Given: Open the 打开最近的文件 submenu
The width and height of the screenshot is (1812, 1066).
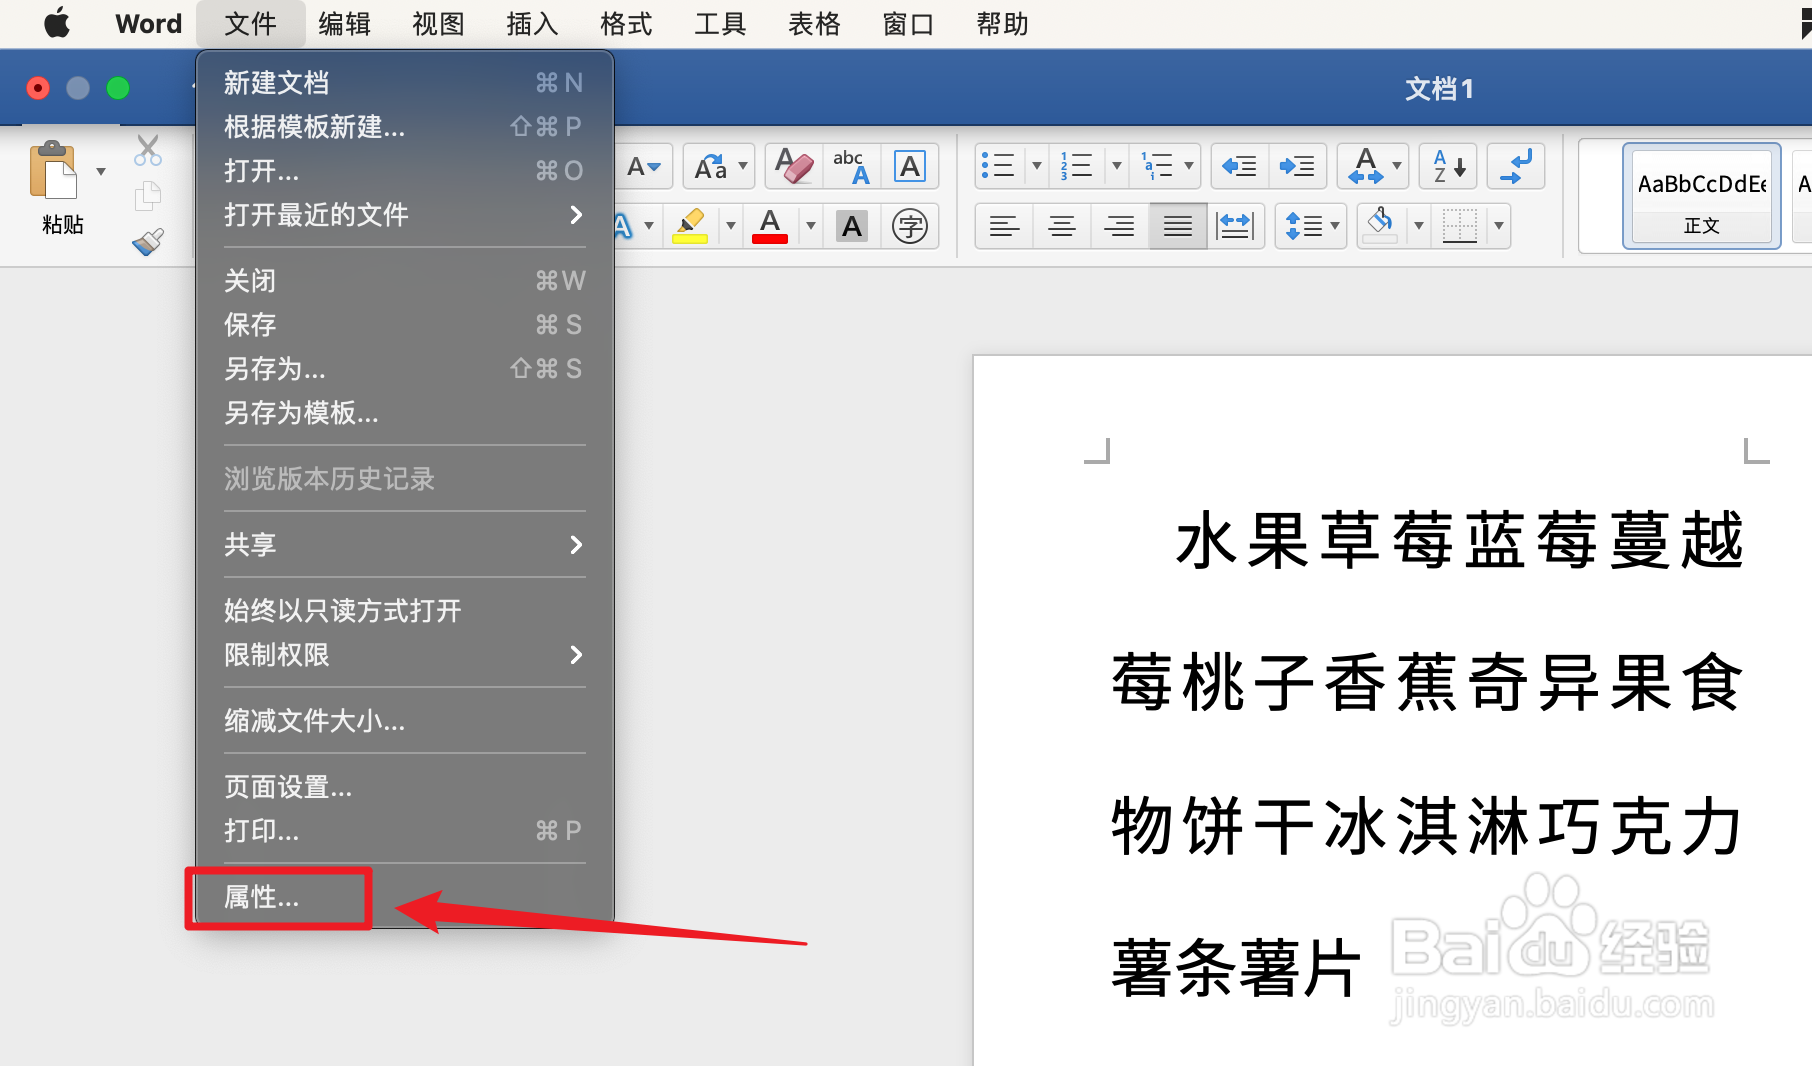Looking at the screenshot, I should [x=316, y=214].
